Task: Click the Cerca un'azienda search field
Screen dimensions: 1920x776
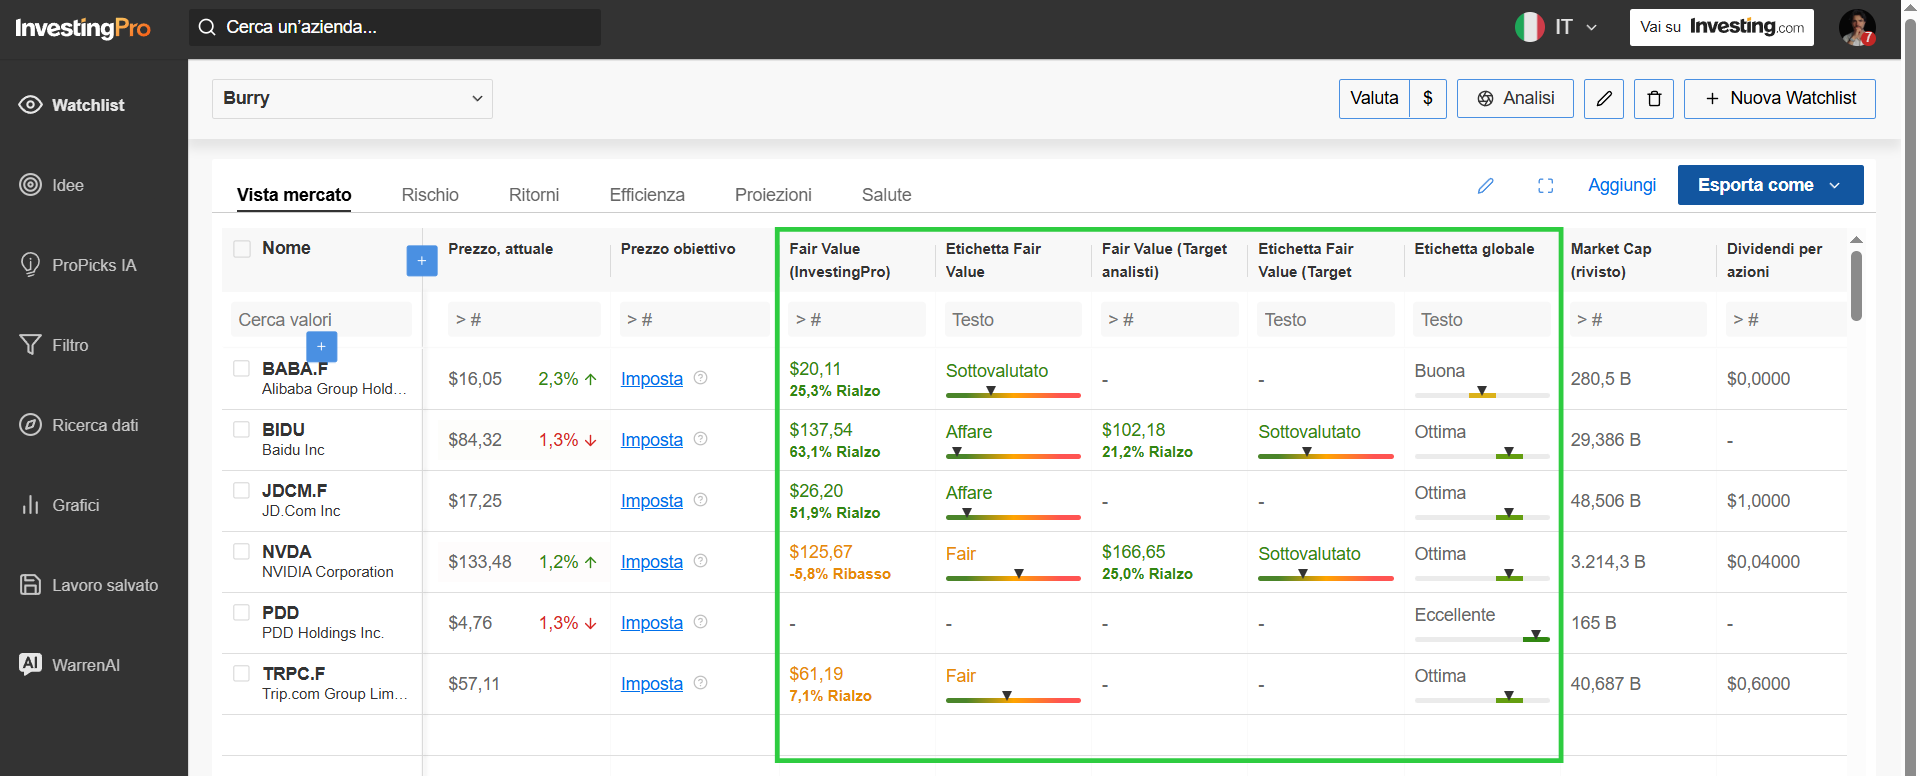Action: 395,27
